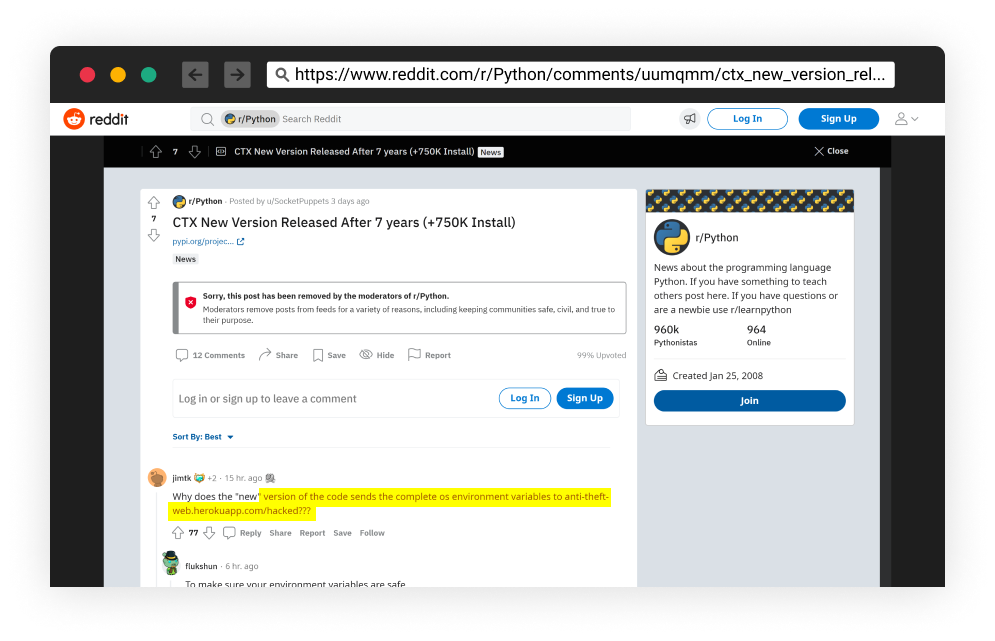Screen dimensions: 995x641
Task: Report the post with the flag icon
Action: [414, 354]
